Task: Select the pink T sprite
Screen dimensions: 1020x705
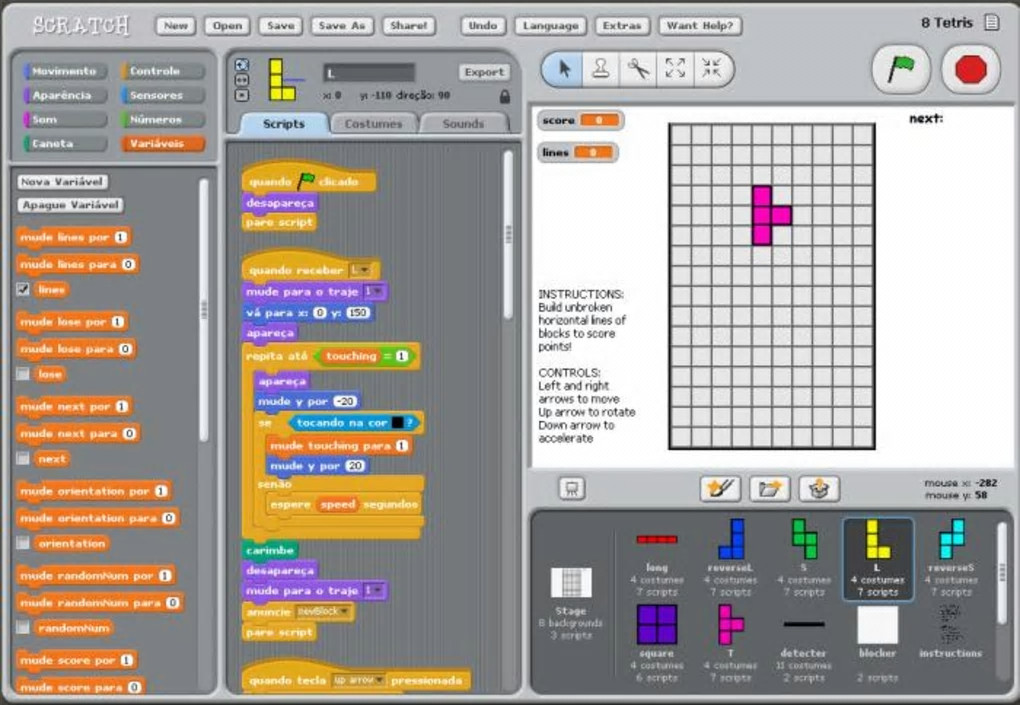Action: 731,644
